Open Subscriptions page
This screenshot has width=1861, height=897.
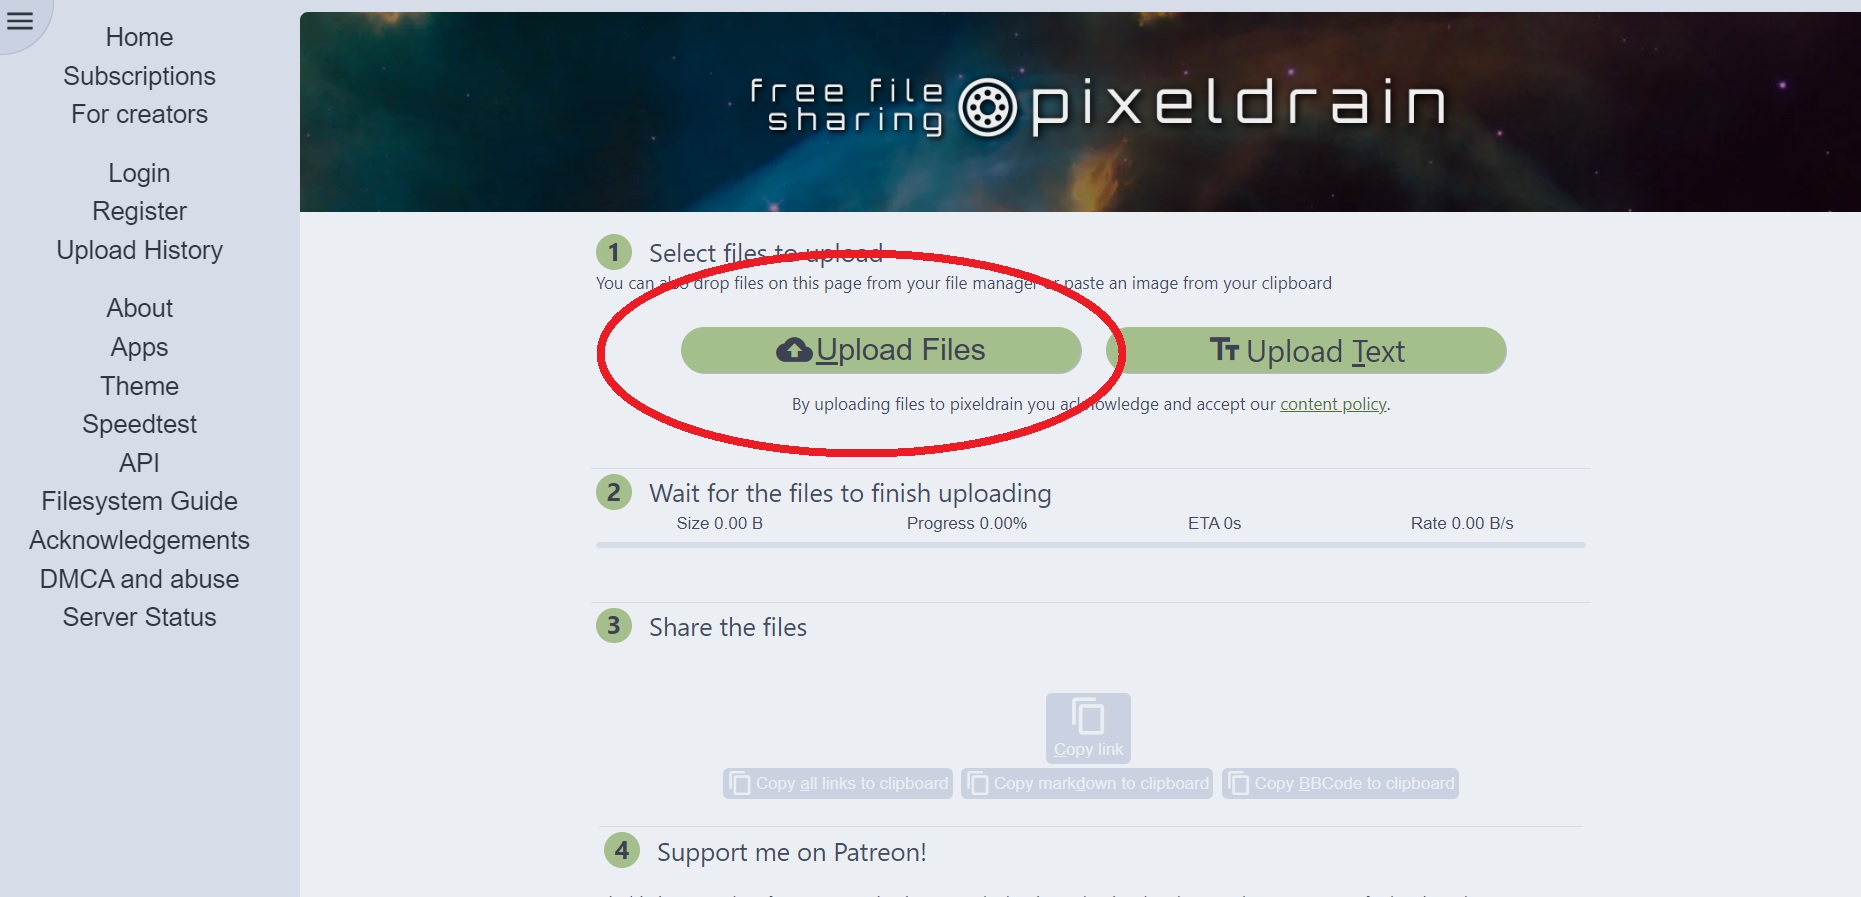(x=139, y=76)
